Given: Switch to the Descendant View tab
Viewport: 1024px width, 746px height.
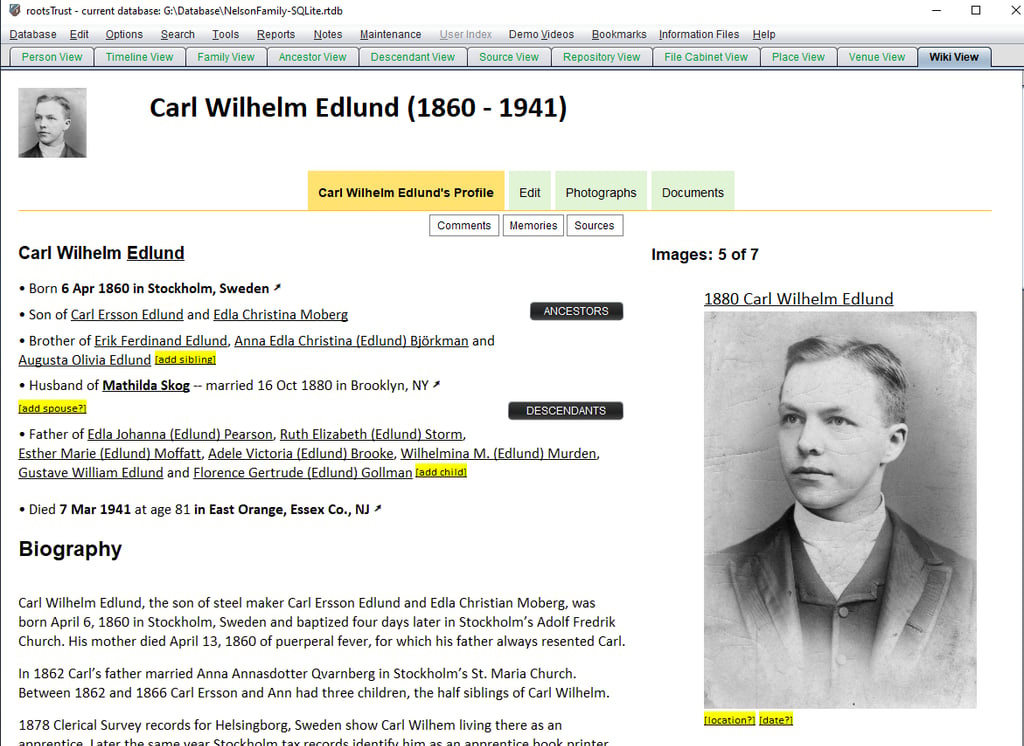Looking at the screenshot, I should [x=413, y=57].
